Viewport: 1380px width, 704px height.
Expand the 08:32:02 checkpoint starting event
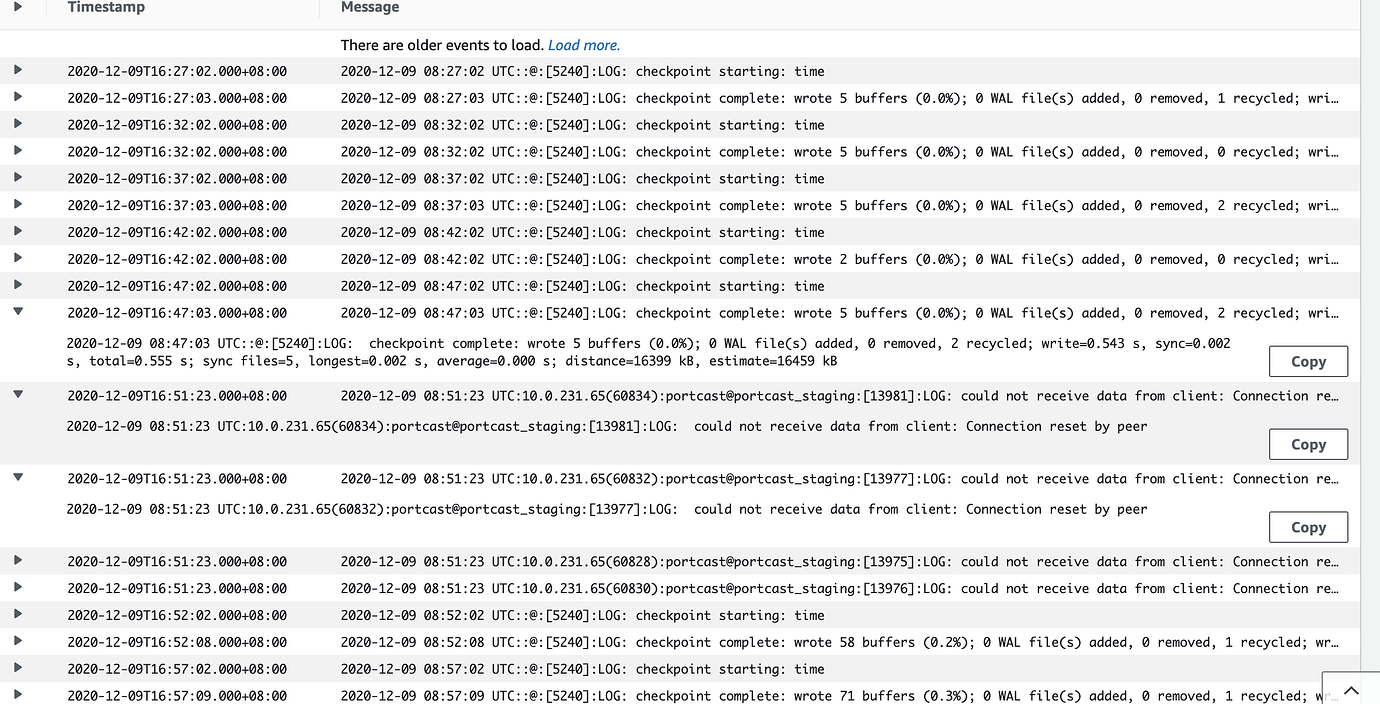18,124
